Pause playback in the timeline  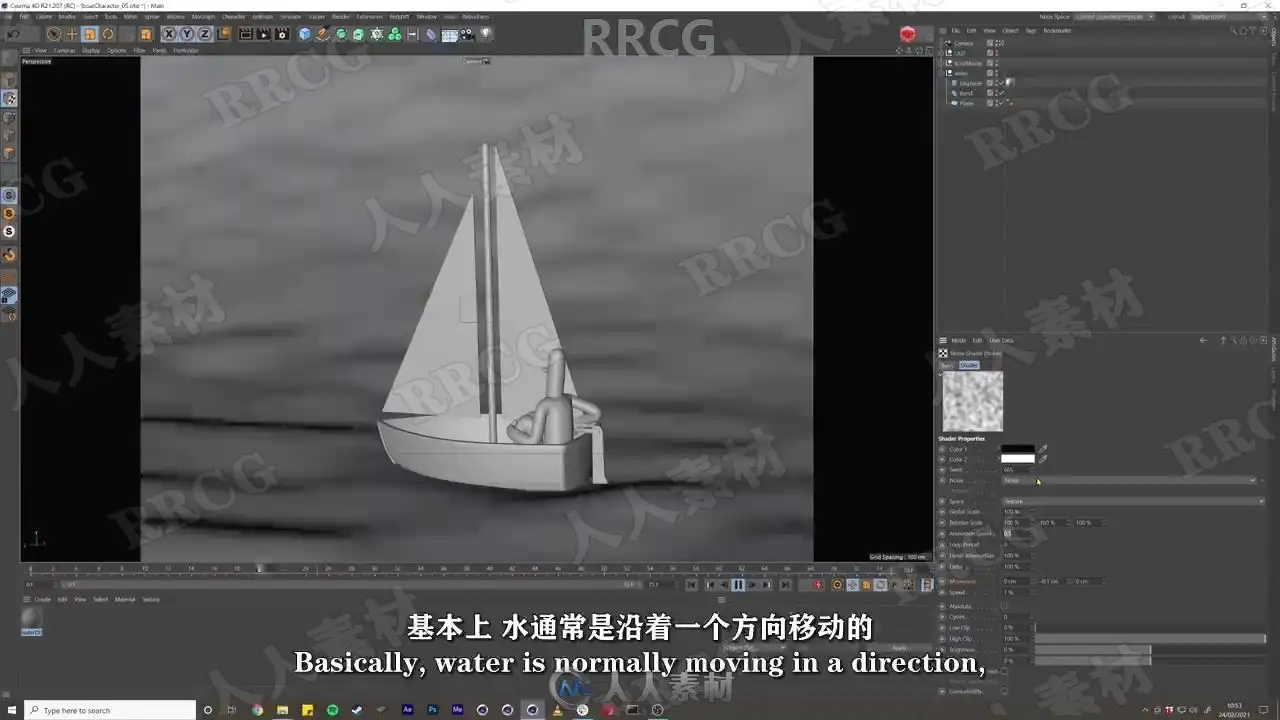738,585
